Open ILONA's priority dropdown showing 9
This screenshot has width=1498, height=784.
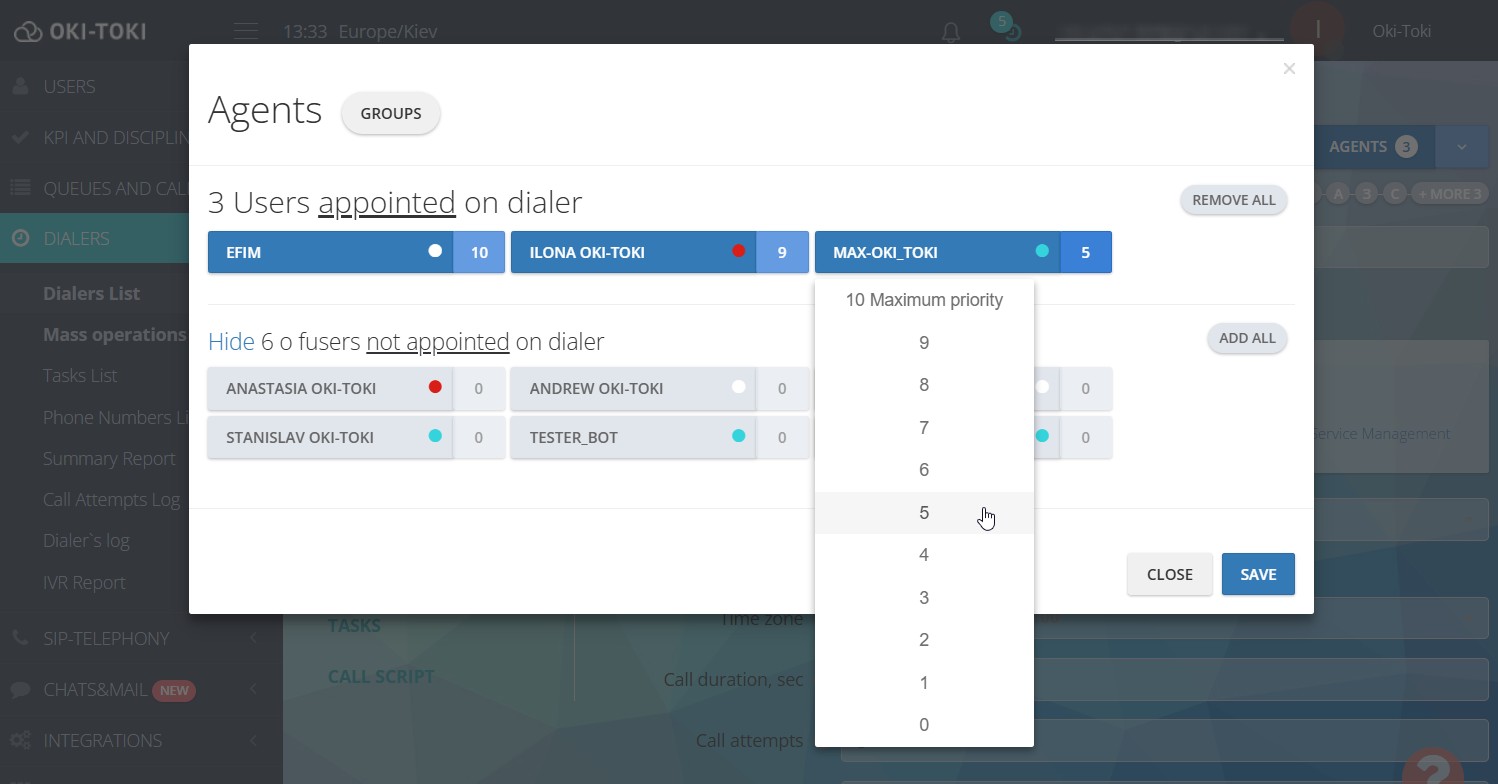click(x=782, y=252)
